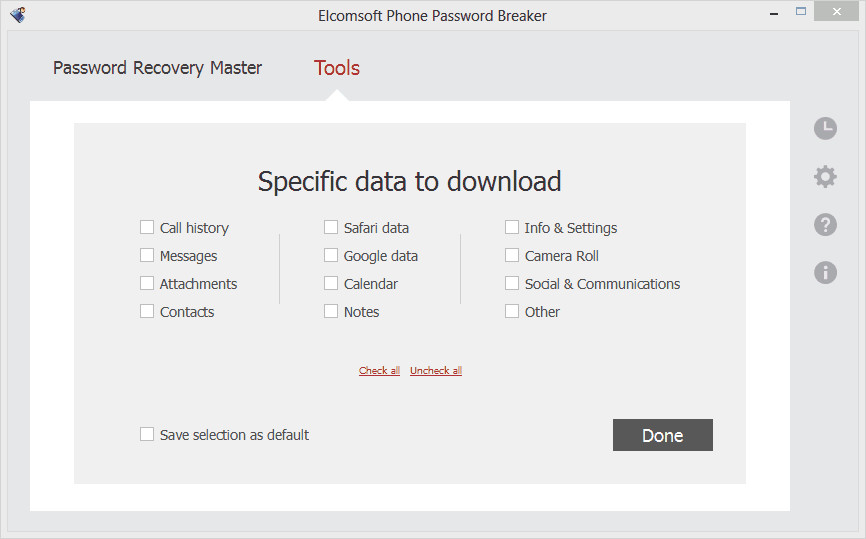Open the info icon in the sidebar
This screenshot has height=539, width=866.
(825, 271)
